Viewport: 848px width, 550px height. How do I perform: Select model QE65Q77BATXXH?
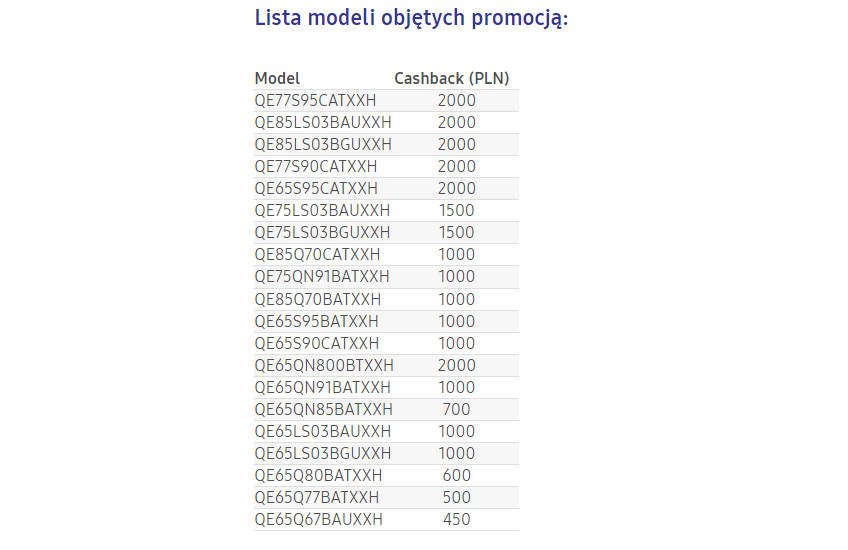click(x=317, y=498)
